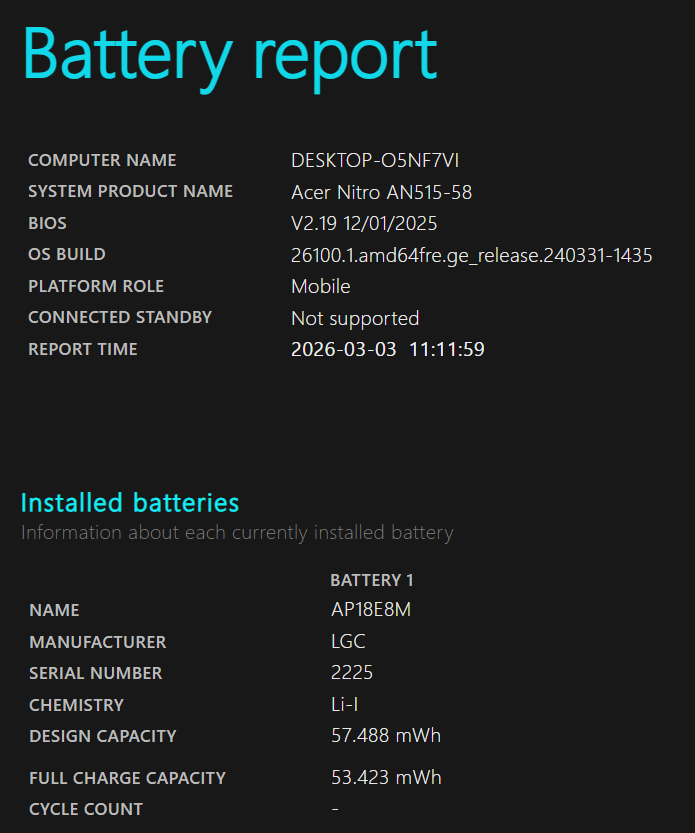Select the Acer Nitro AN515-58 product name
The width and height of the screenshot is (695, 833).
[381, 192]
